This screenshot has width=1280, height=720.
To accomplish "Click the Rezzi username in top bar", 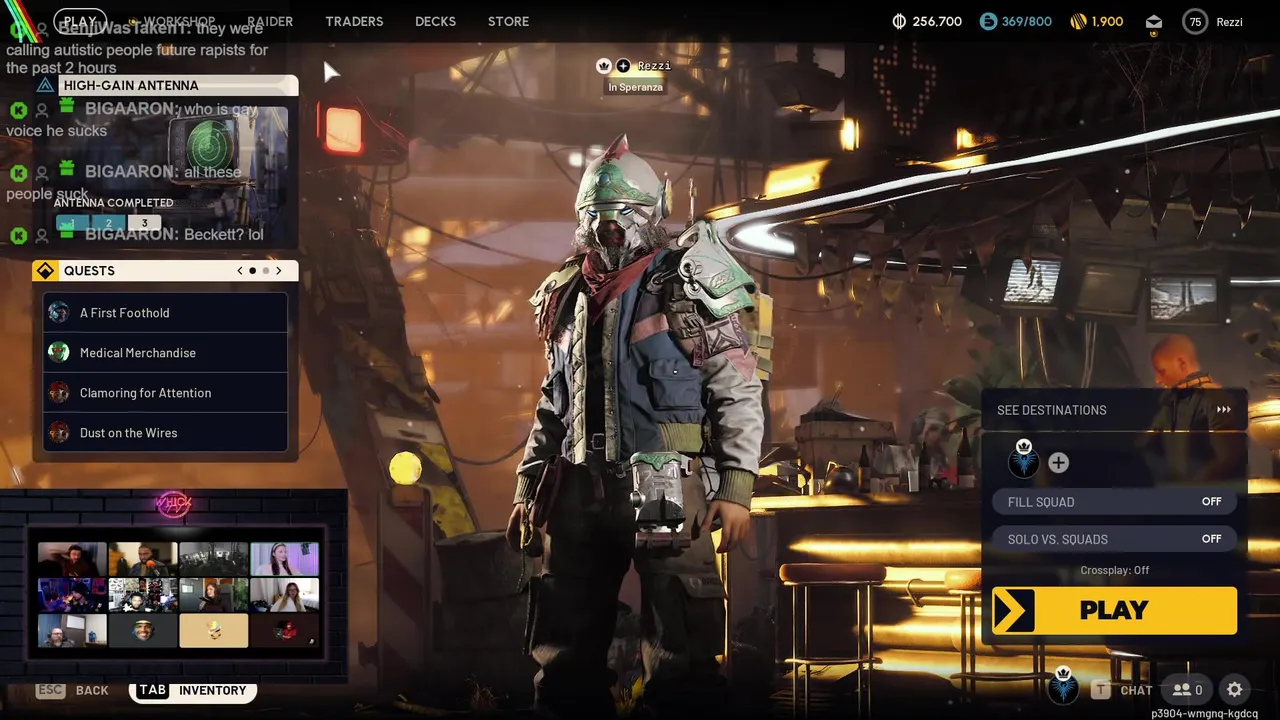I will click(1230, 22).
